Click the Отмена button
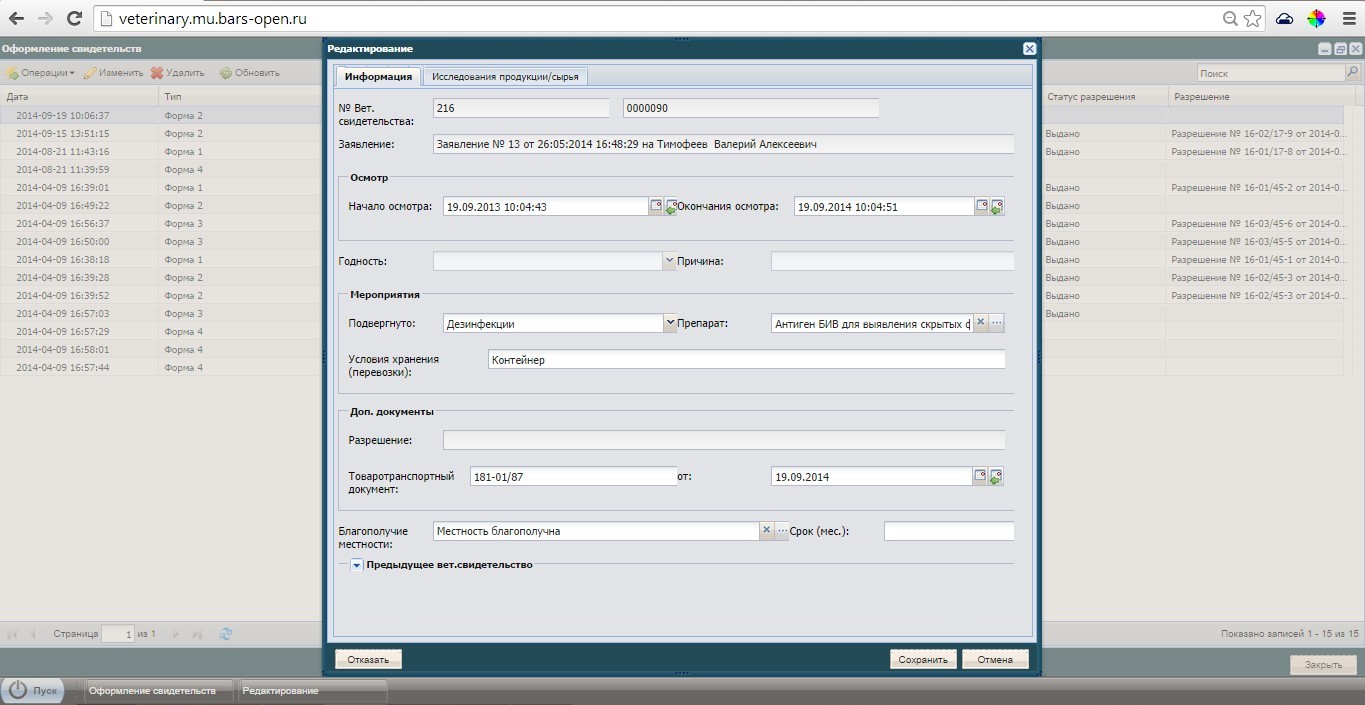This screenshot has height=705, width=1365. (x=994, y=659)
